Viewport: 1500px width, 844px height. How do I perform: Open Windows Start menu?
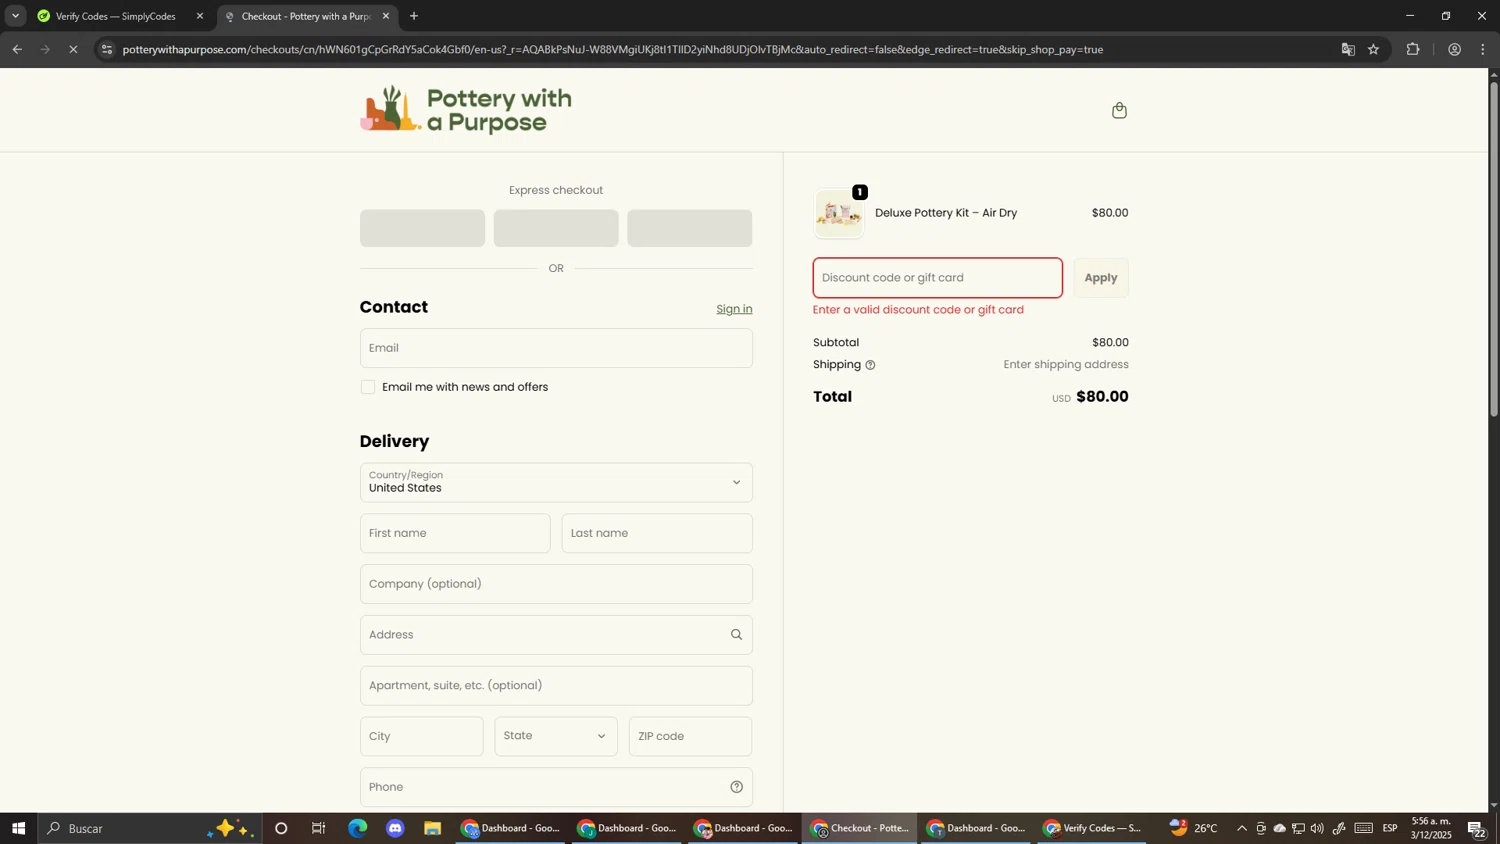(x=18, y=828)
